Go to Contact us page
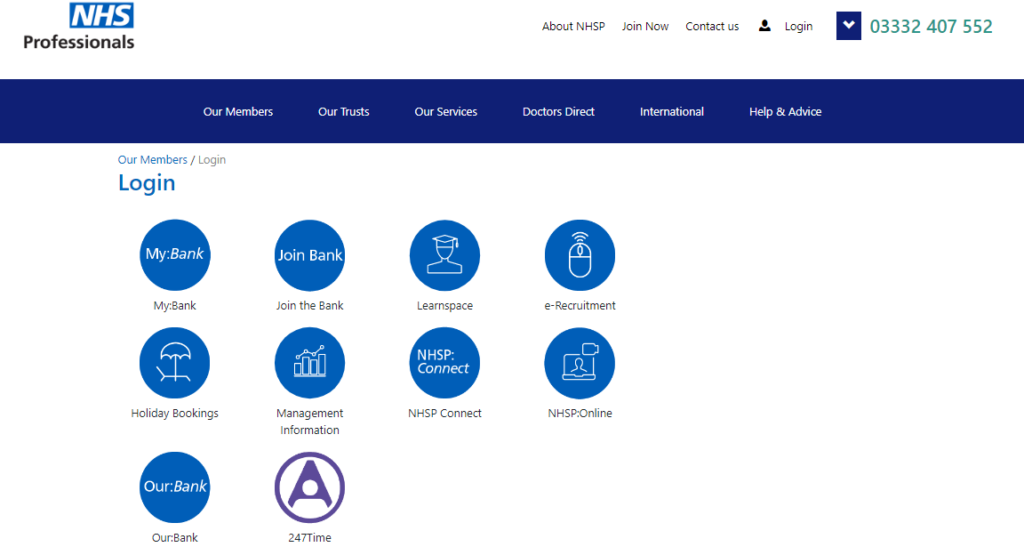This screenshot has height=547, width=1024. (x=712, y=26)
